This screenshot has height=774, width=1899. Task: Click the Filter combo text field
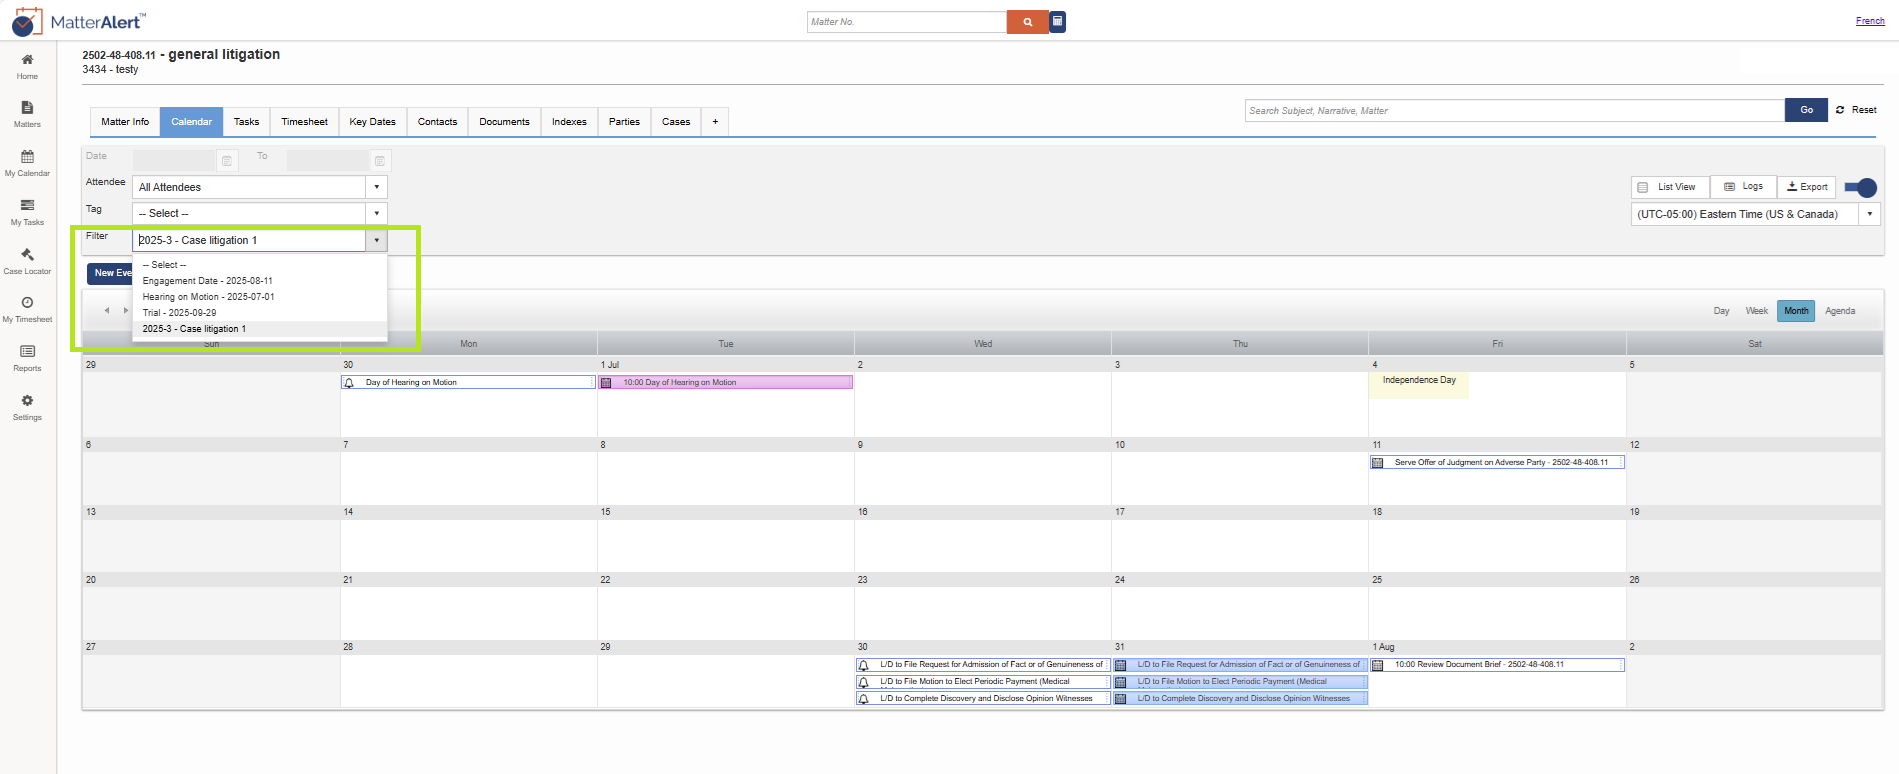point(249,240)
